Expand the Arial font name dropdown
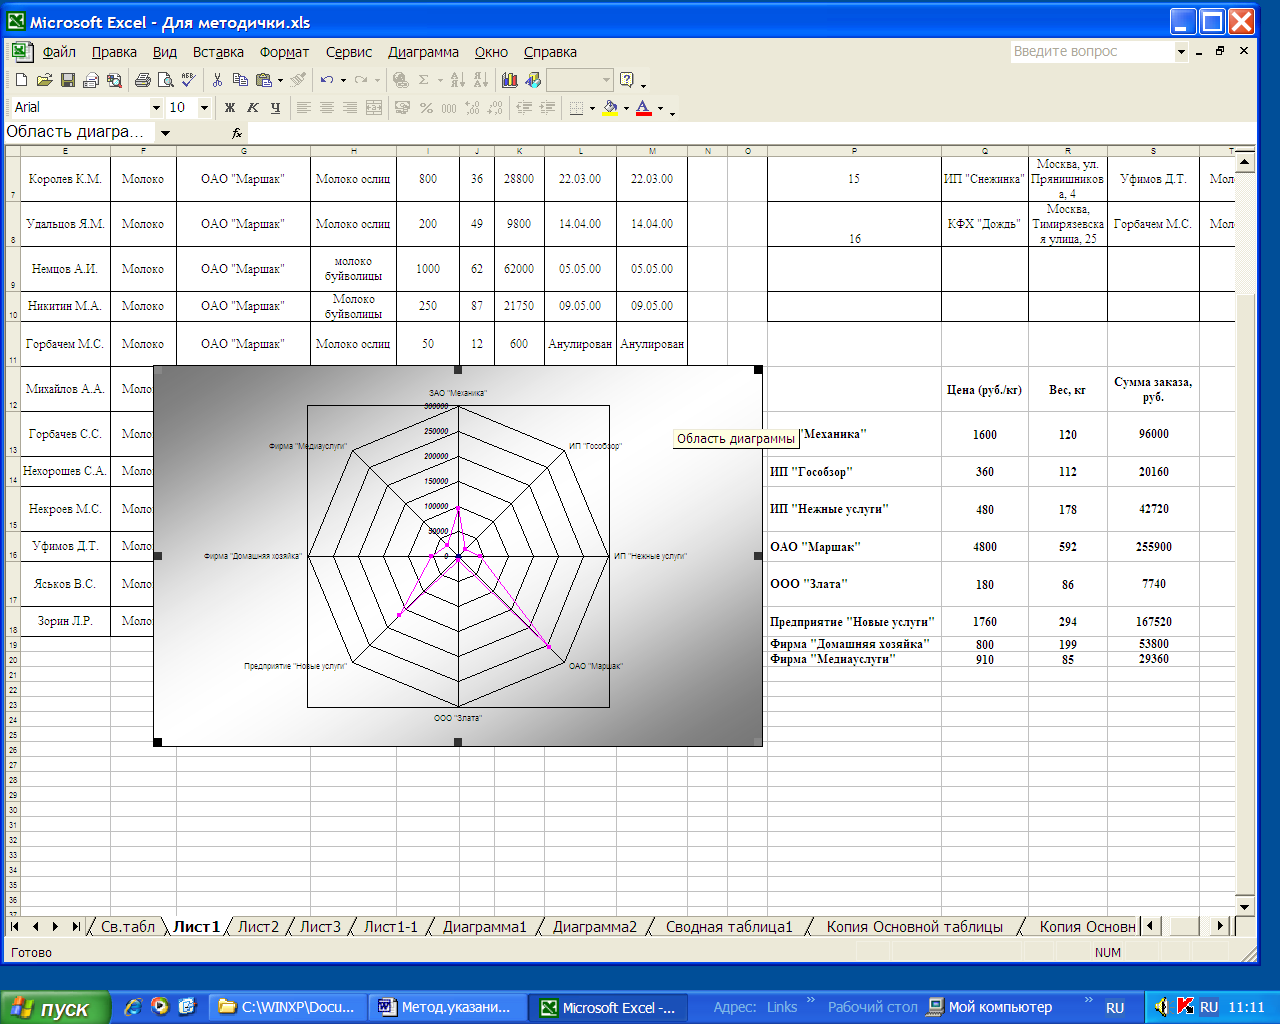This screenshot has height=1024, width=1280. pyautogui.click(x=156, y=107)
